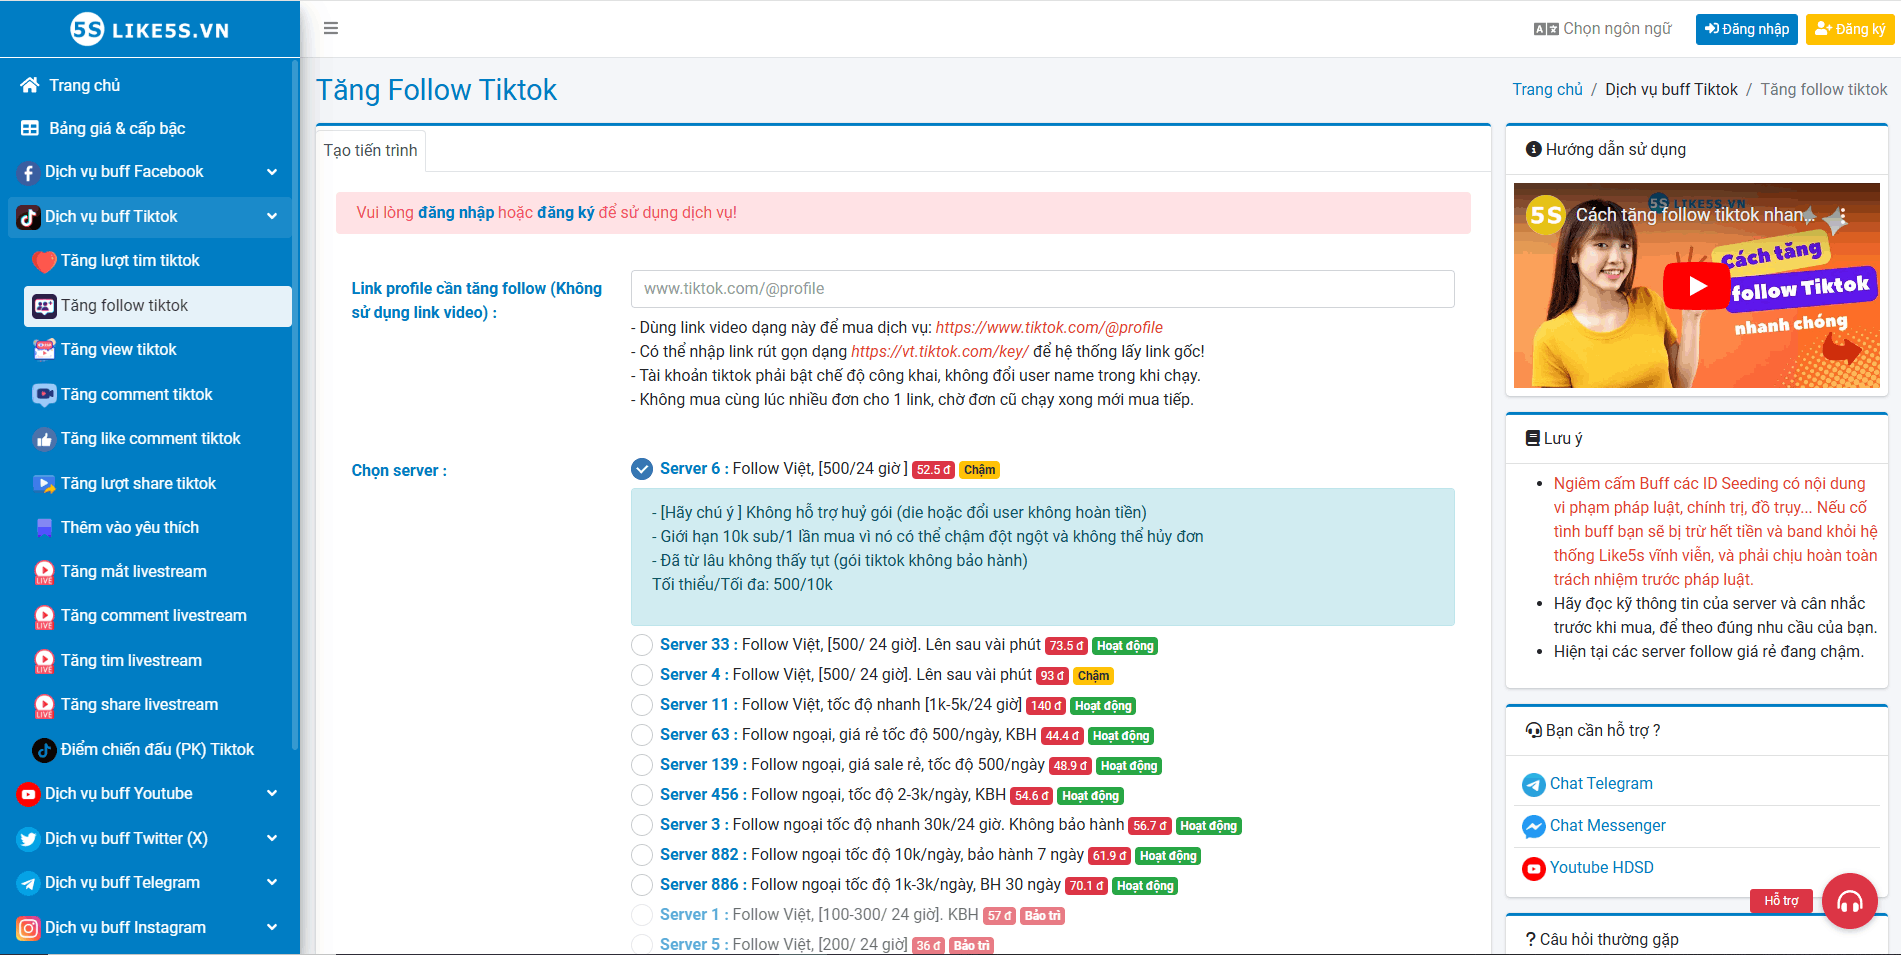Select the Server 33 radio button
Viewport: 1901px width, 955px height.
642,646
